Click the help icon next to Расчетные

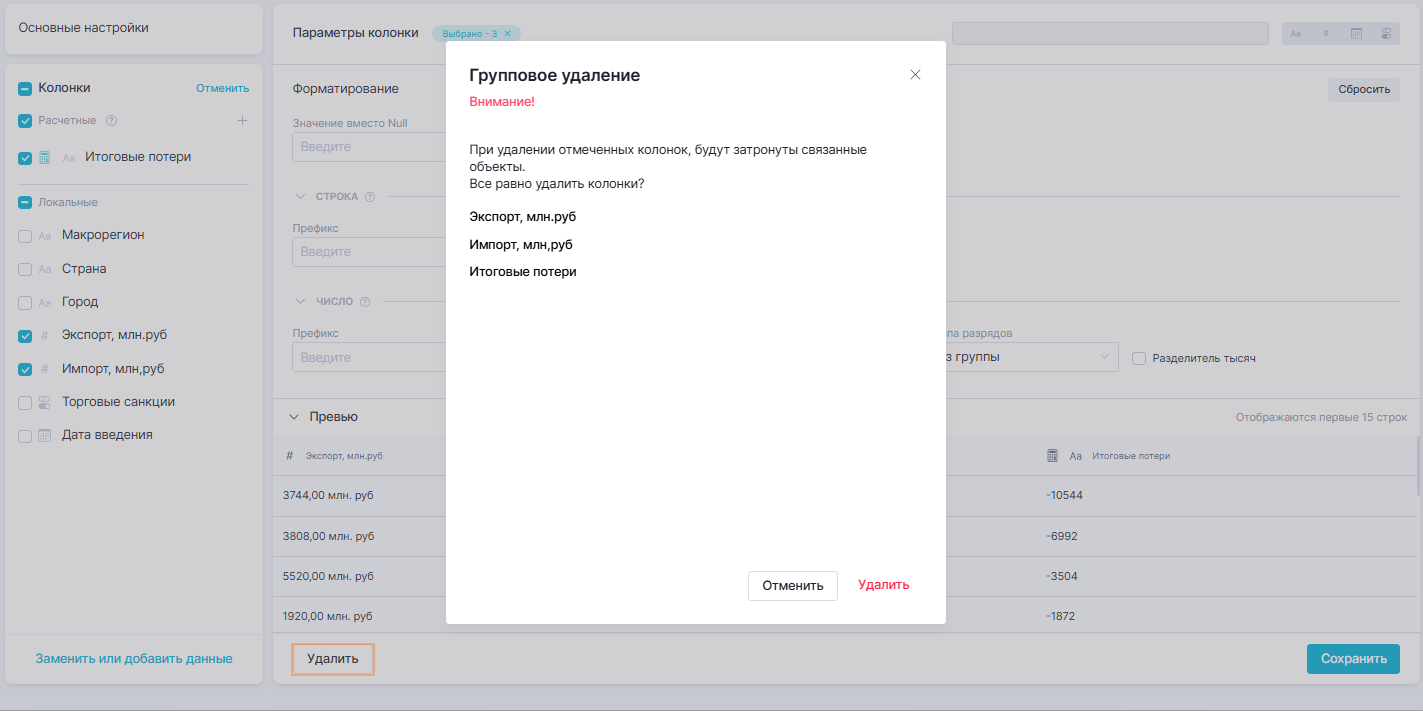point(112,121)
